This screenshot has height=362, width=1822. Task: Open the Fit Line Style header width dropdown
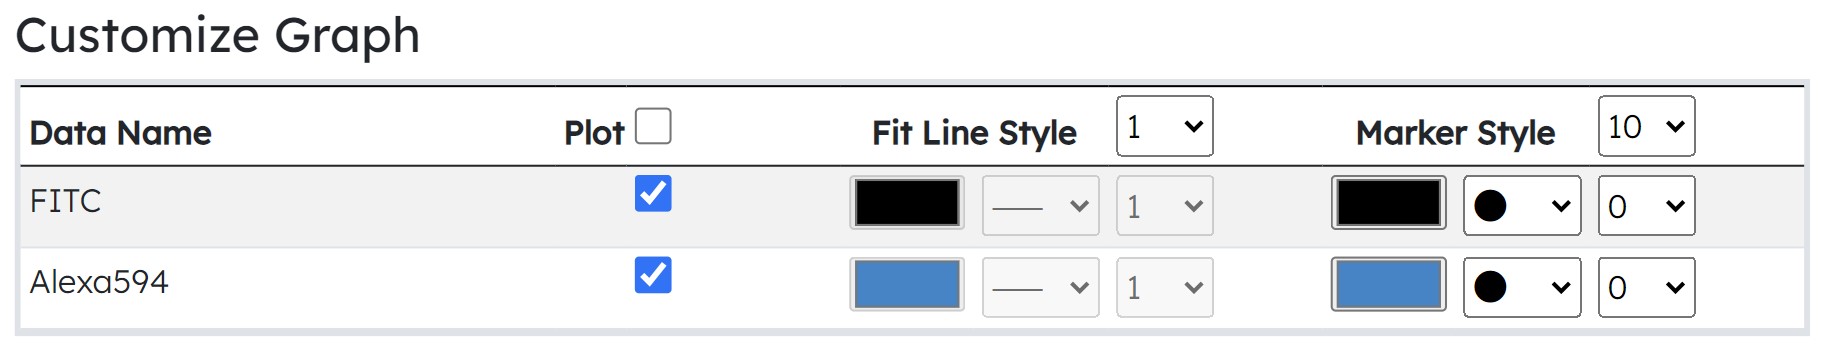1165,126
